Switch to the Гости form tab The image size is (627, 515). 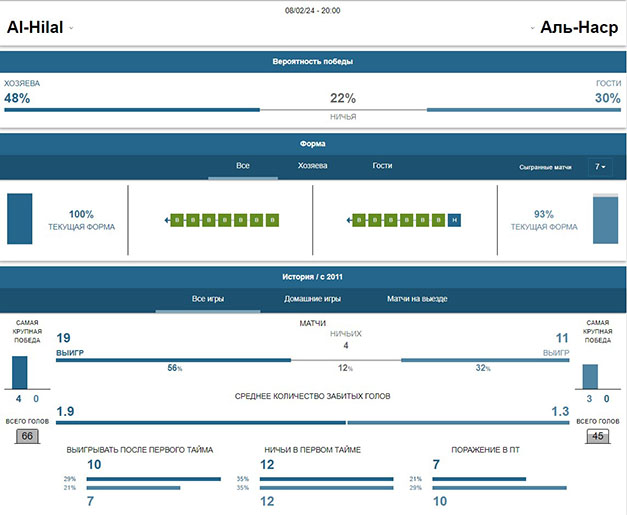[382, 166]
